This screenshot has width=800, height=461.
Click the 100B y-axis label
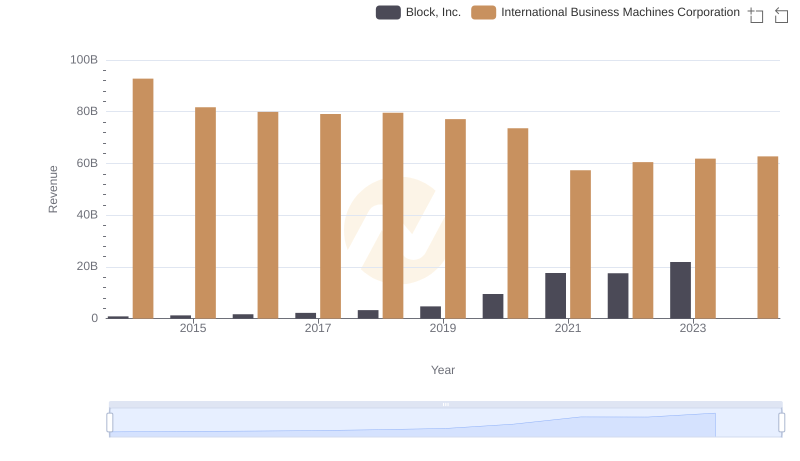[84, 60]
